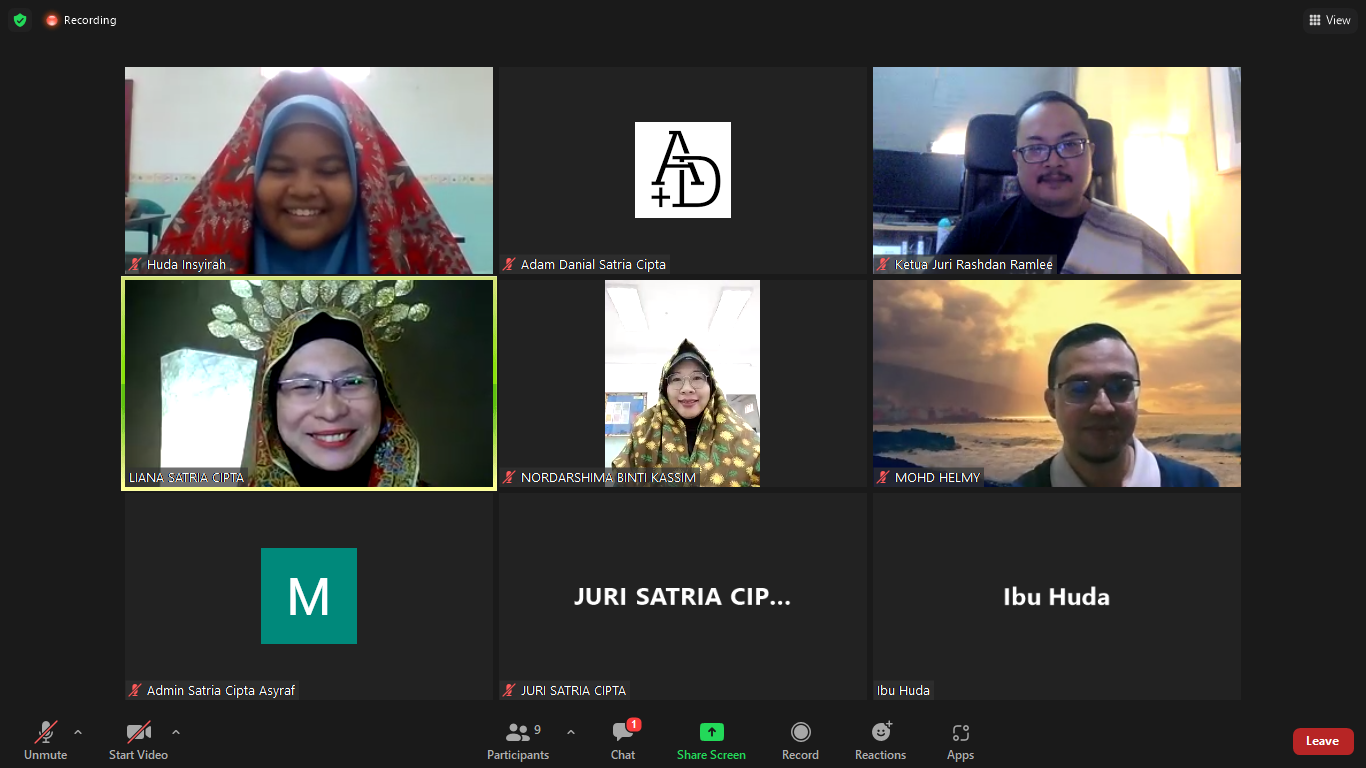Click the green M avatar of Admin Asyraf
The height and width of the screenshot is (768, 1366).
tap(309, 596)
